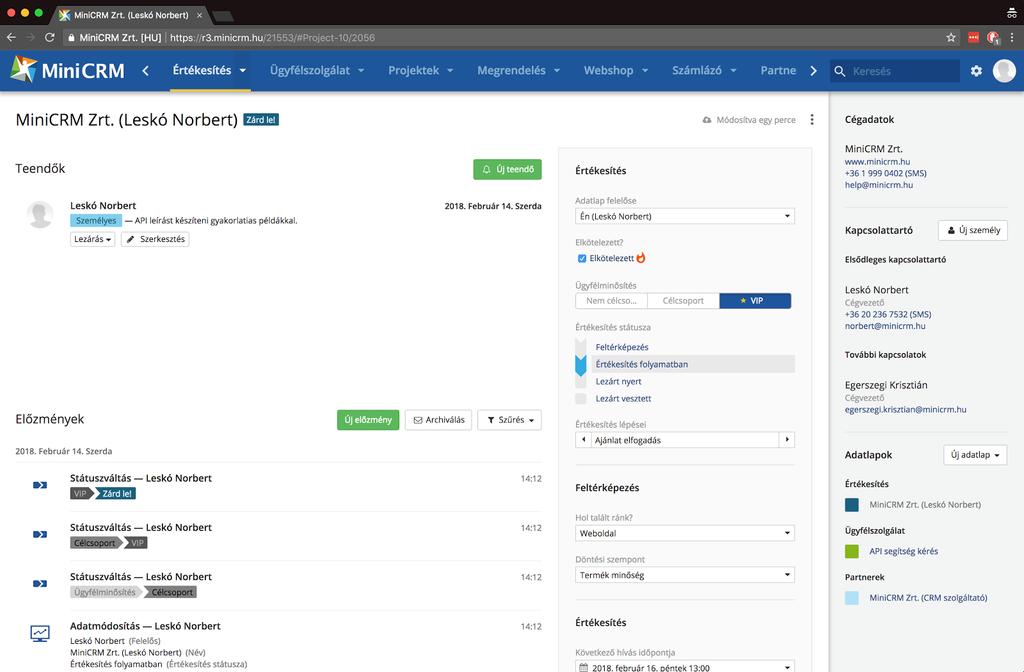Go to previous step in Értékesítés lépései

click(583, 440)
